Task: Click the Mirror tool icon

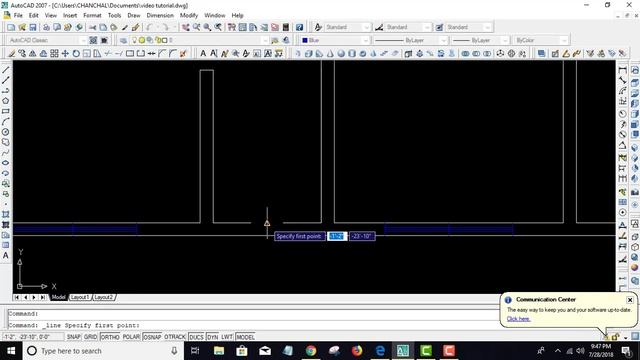Action: point(33,53)
